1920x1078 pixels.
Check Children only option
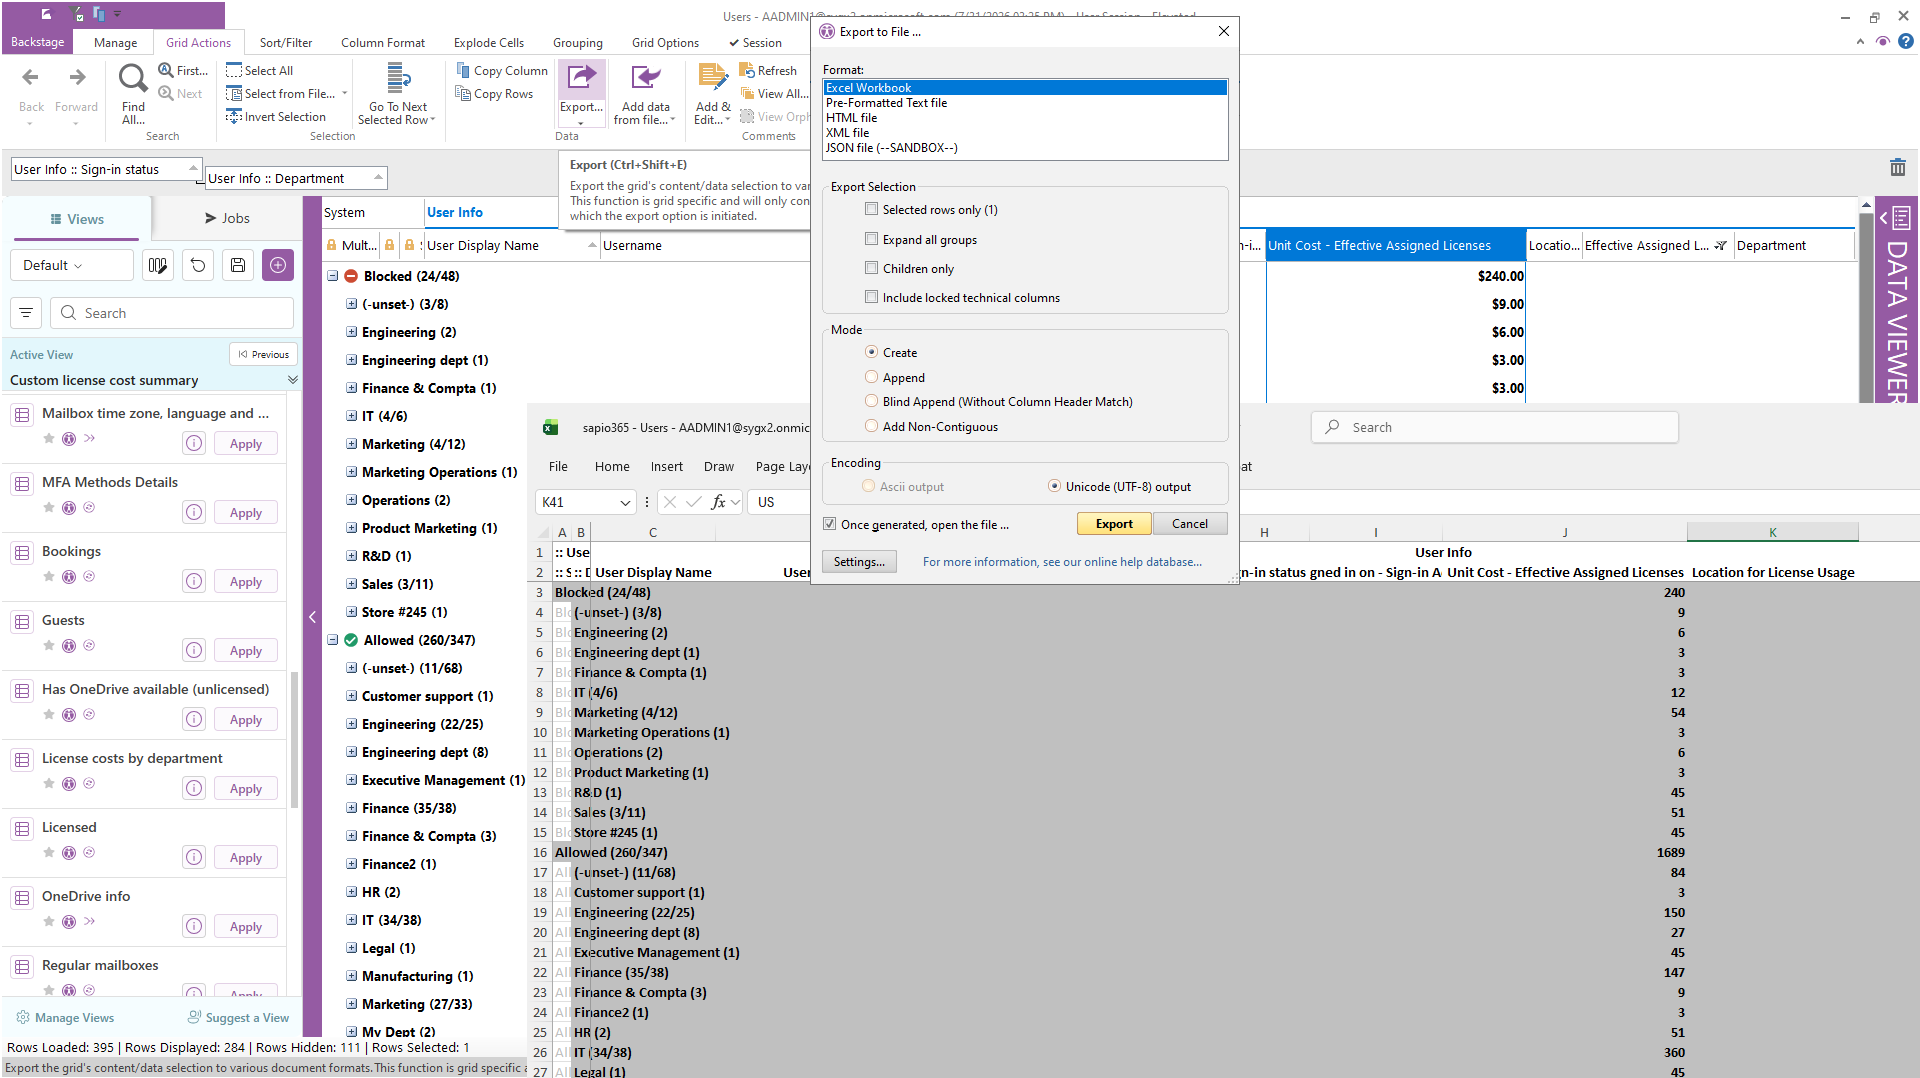871,268
